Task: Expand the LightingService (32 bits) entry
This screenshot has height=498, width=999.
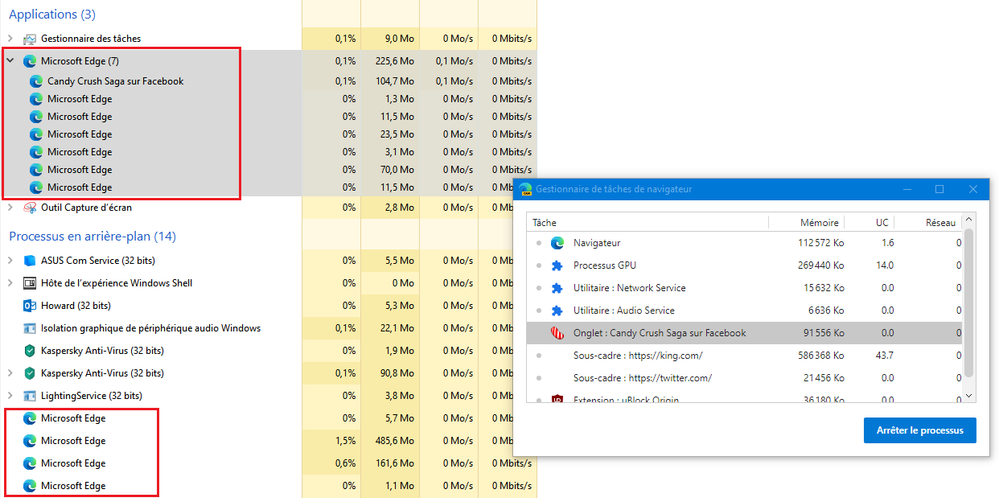Action: (10, 396)
